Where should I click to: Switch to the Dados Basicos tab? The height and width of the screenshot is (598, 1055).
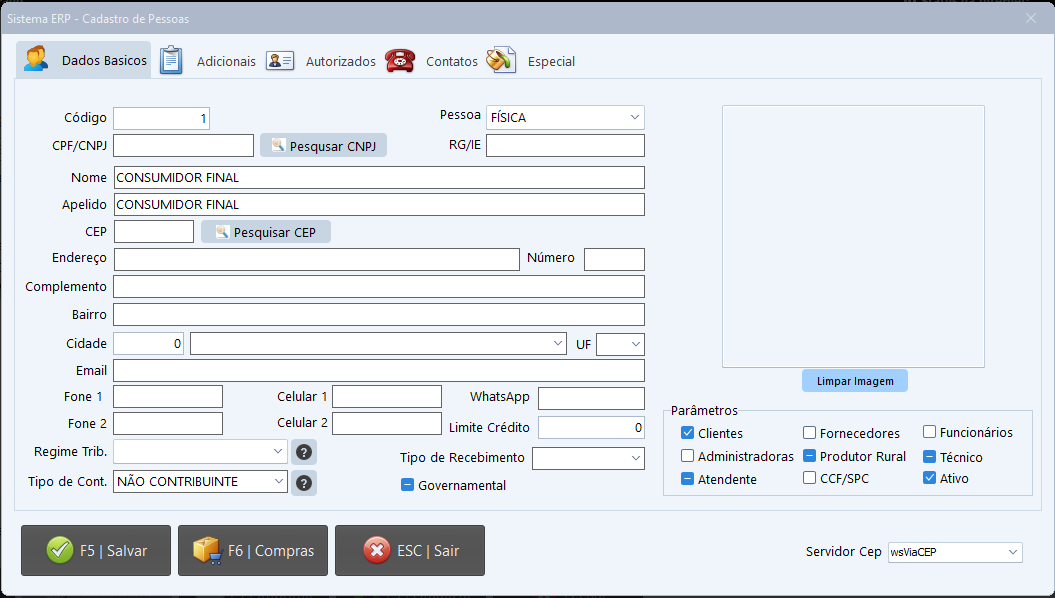84,60
